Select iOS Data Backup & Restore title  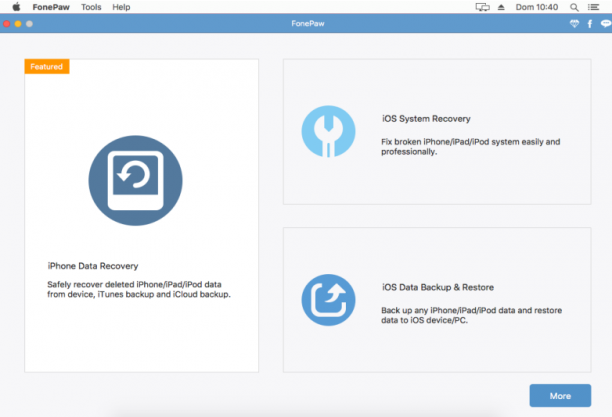point(438,287)
